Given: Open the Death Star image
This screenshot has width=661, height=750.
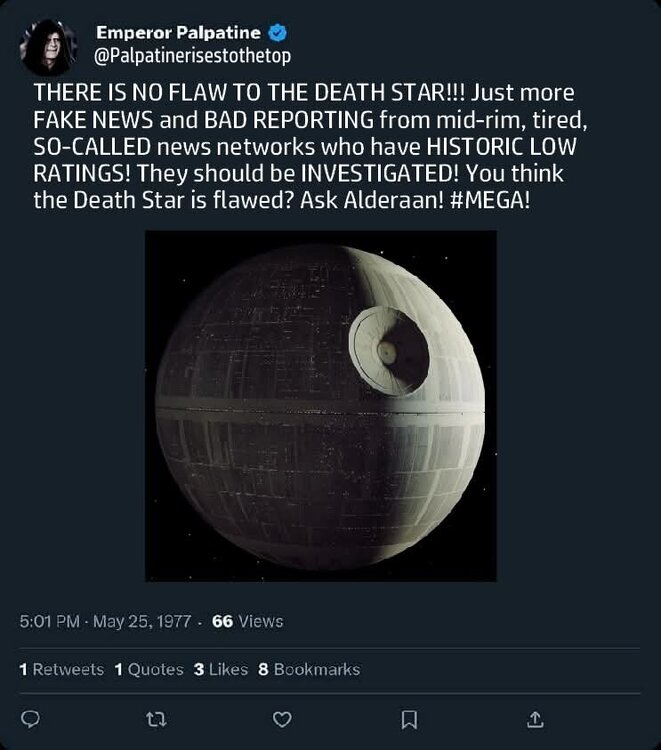Looking at the screenshot, I should 320,405.
